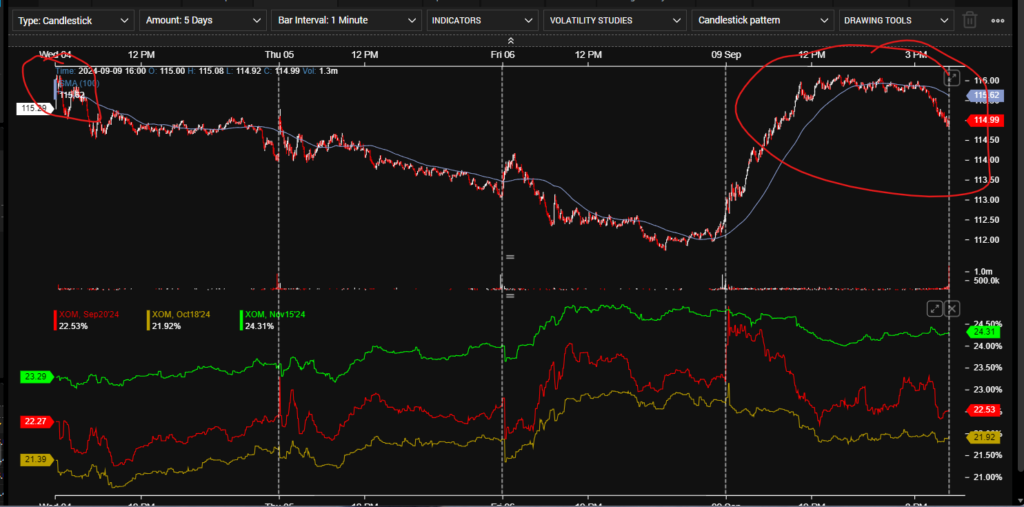Screen dimensions: 1024x507
Task: Open the Bar Interval: 1 Minute dropdown
Action: click(346, 20)
